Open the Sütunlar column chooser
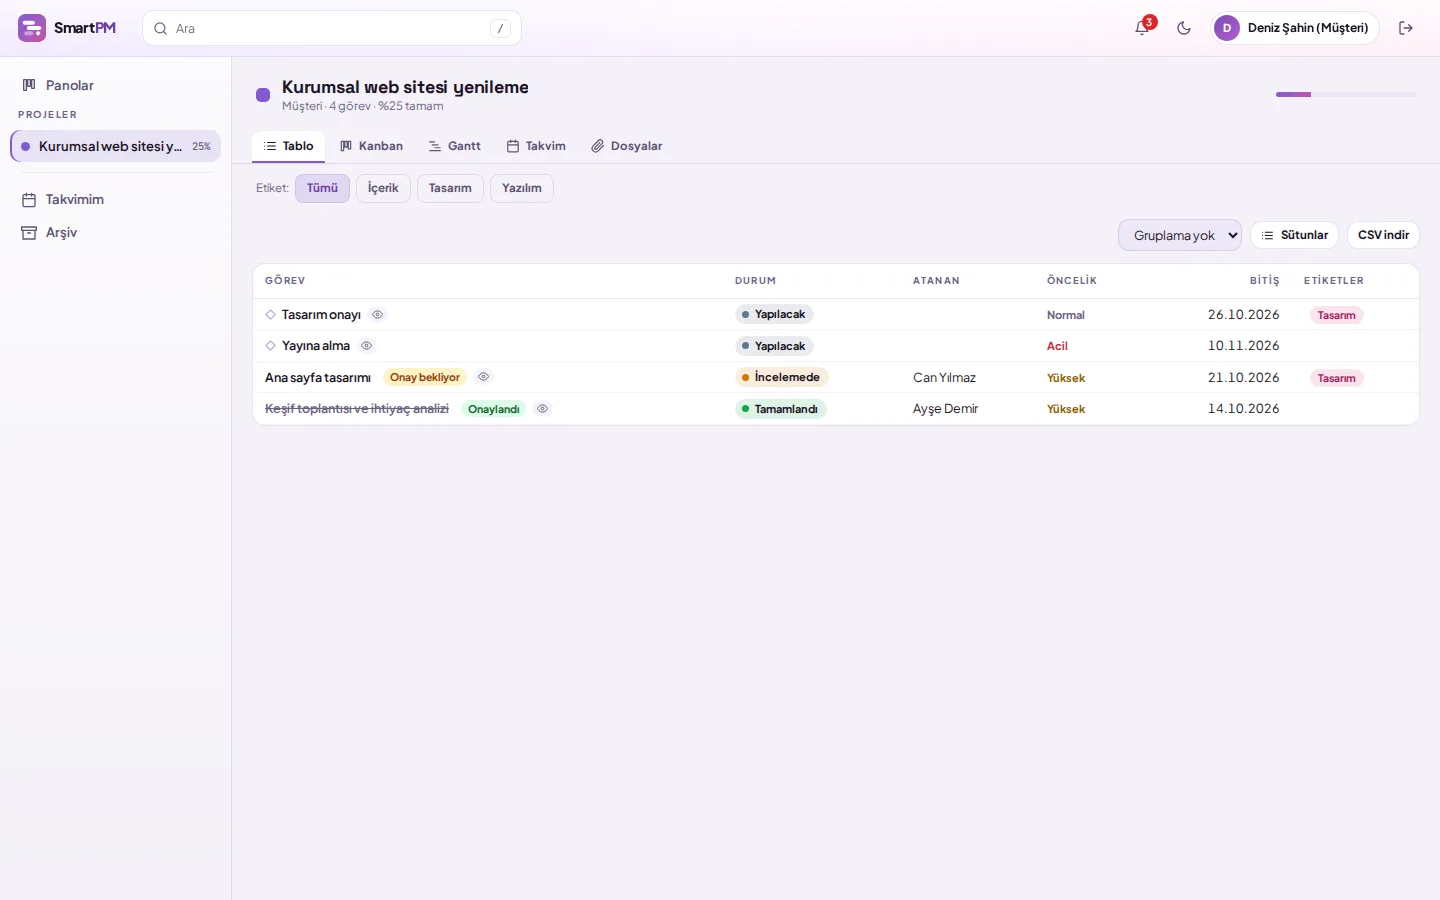 coord(1295,235)
